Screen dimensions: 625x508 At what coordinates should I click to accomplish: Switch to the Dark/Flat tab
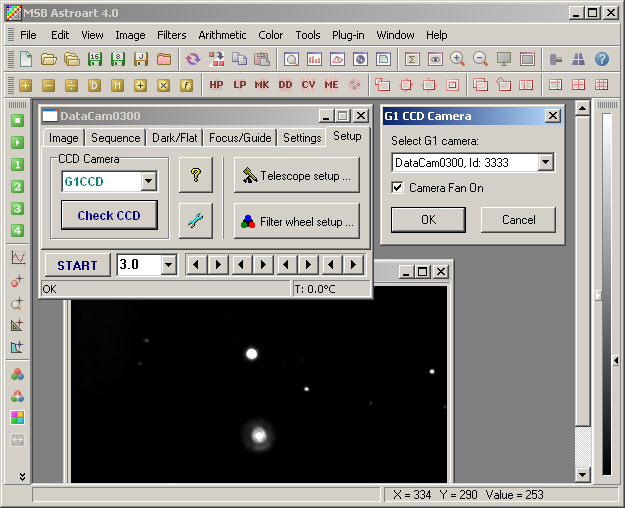click(x=175, y=138)
